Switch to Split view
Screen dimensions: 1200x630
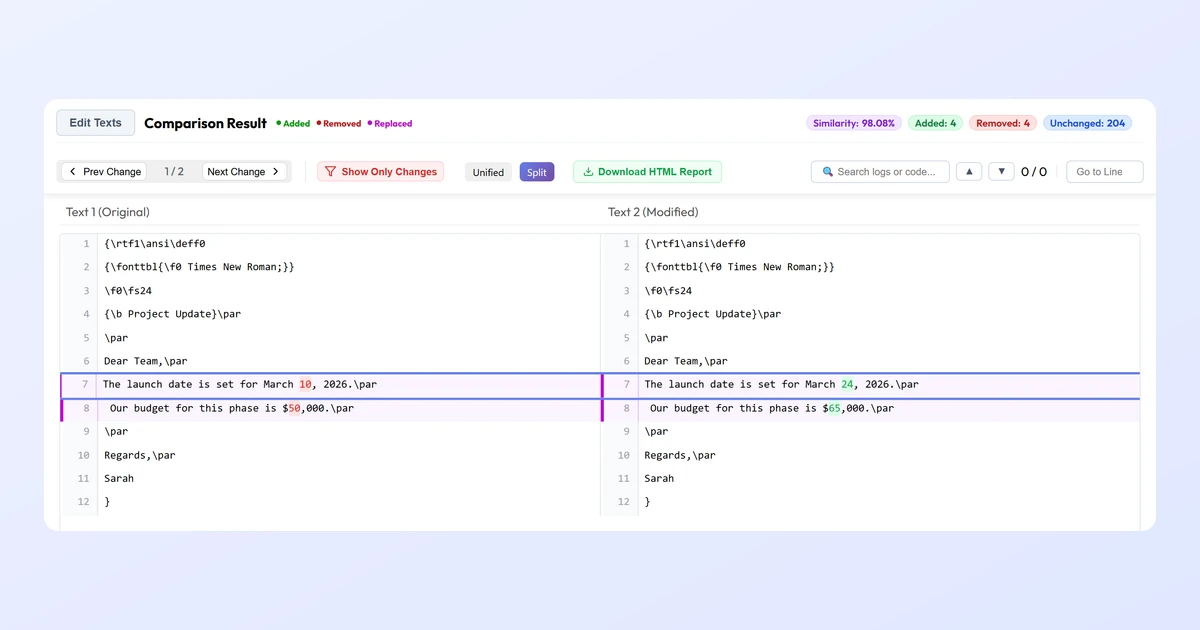point(537,172)
